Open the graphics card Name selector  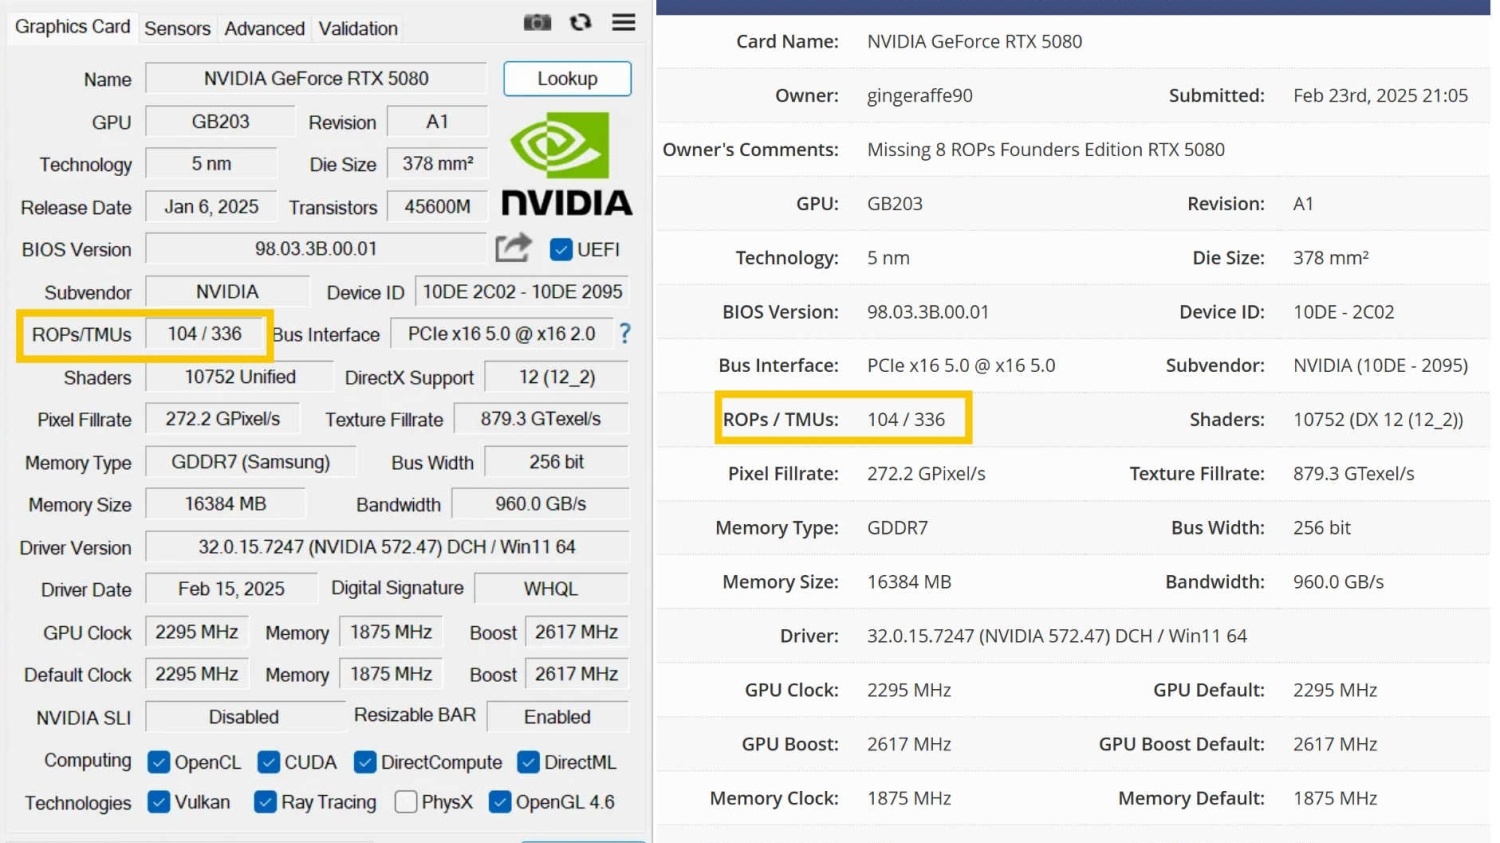315,78
